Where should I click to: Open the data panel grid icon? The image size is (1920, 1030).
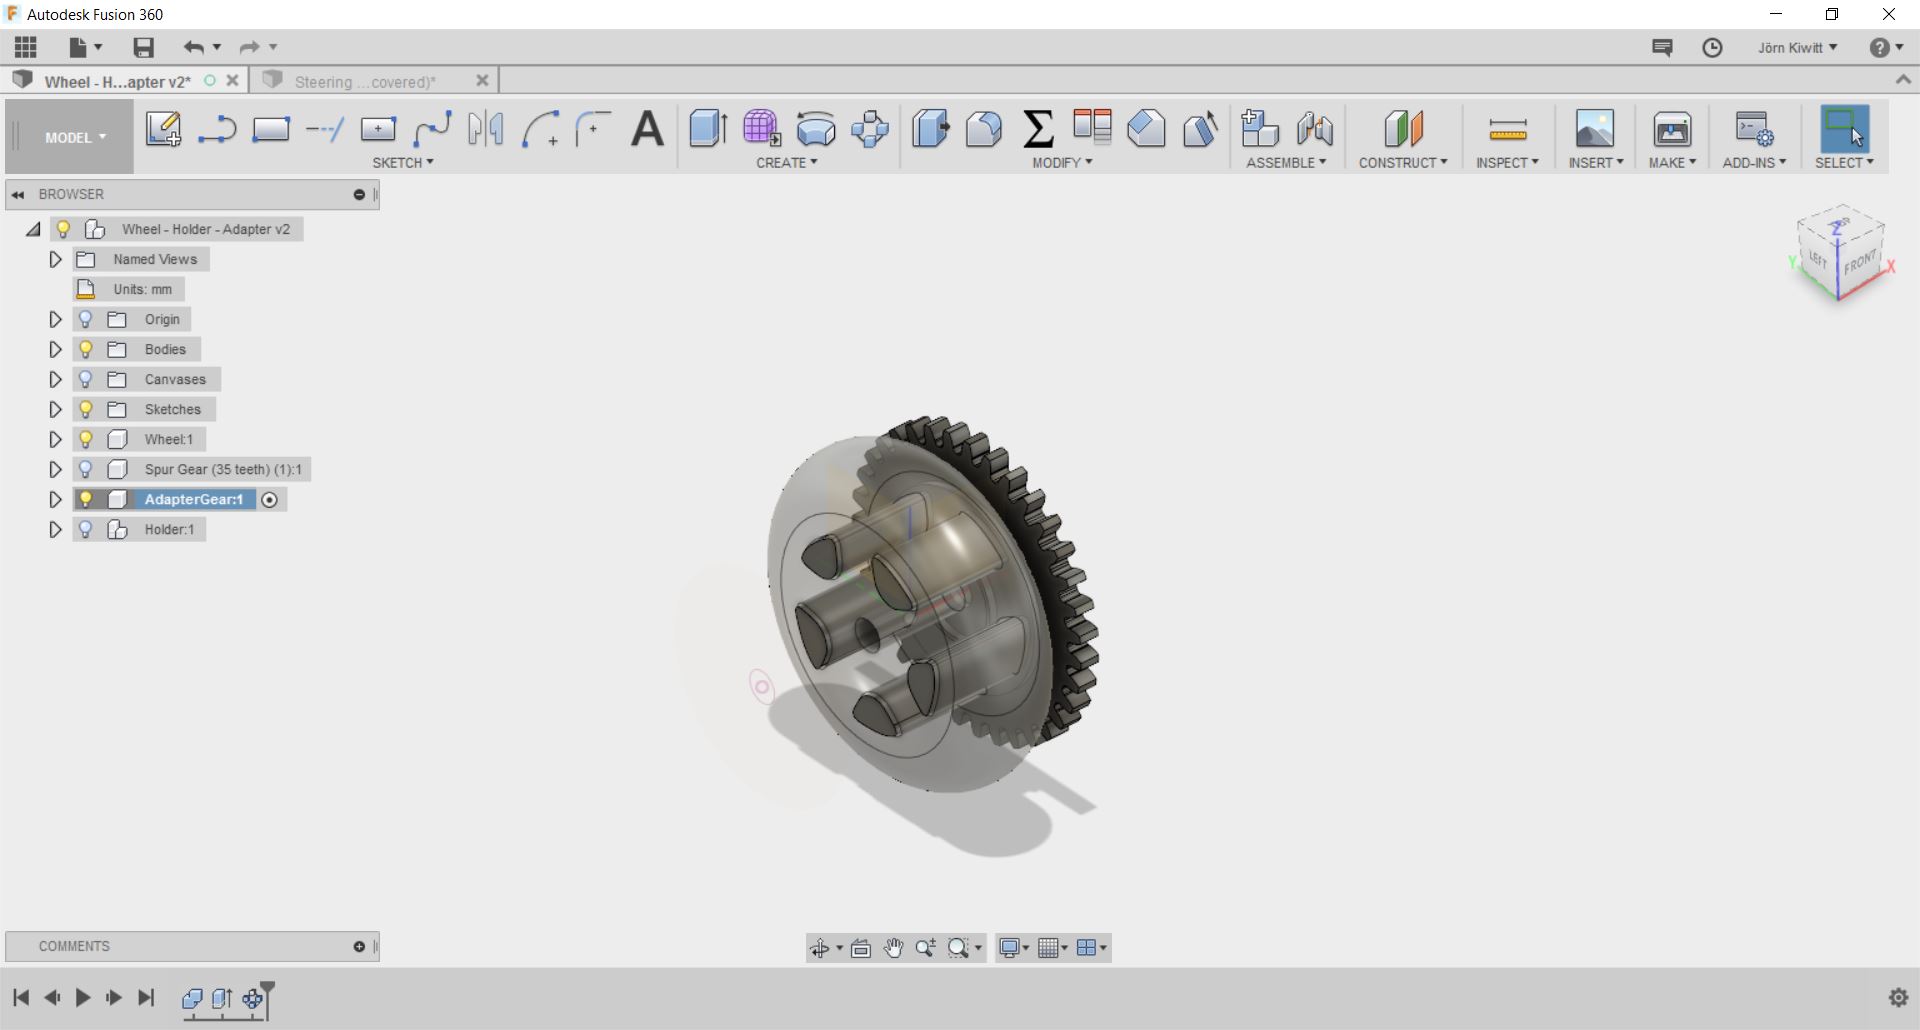pos(26,47)
